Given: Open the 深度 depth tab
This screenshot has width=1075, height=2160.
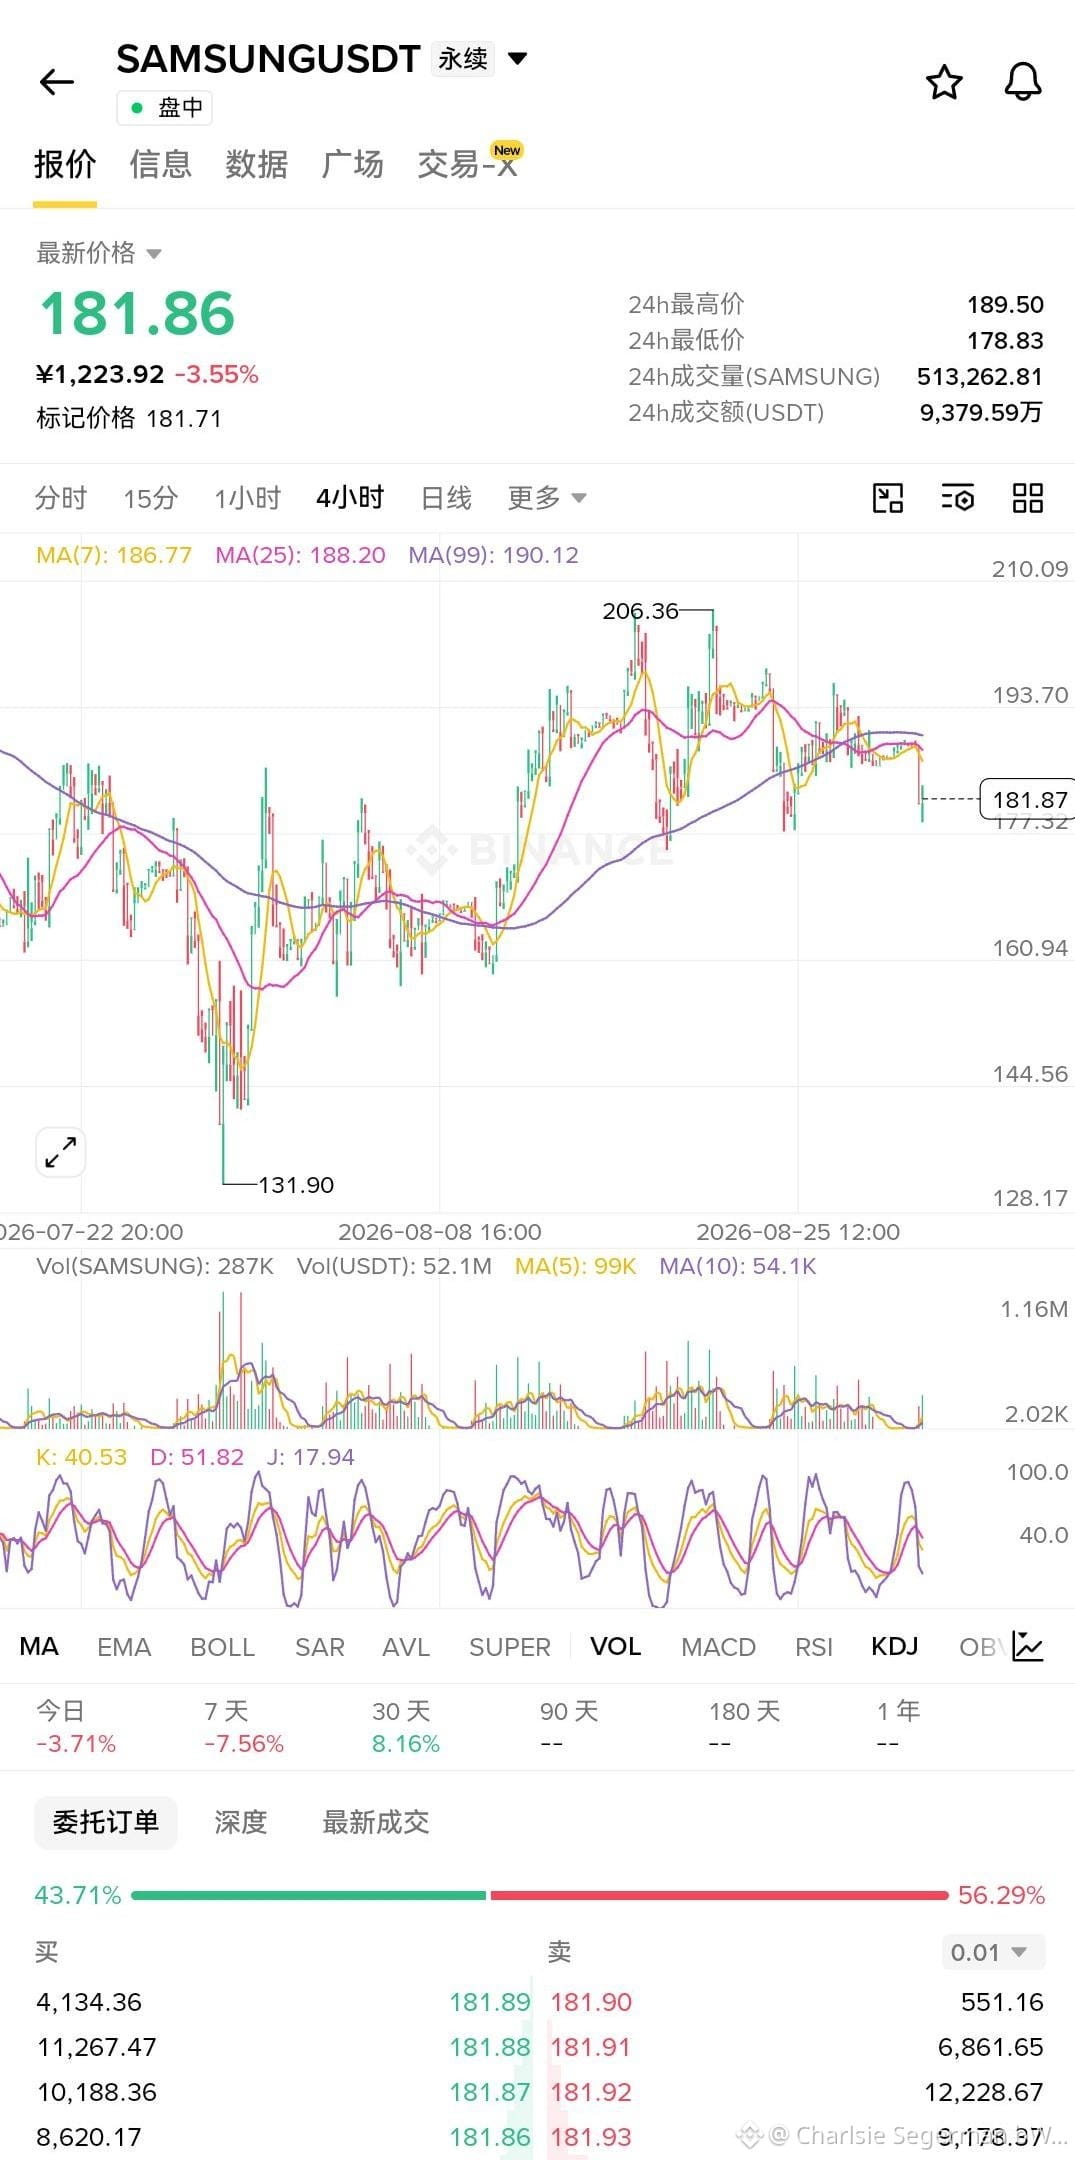Looking at the screenshot, I should point(241,1822).
